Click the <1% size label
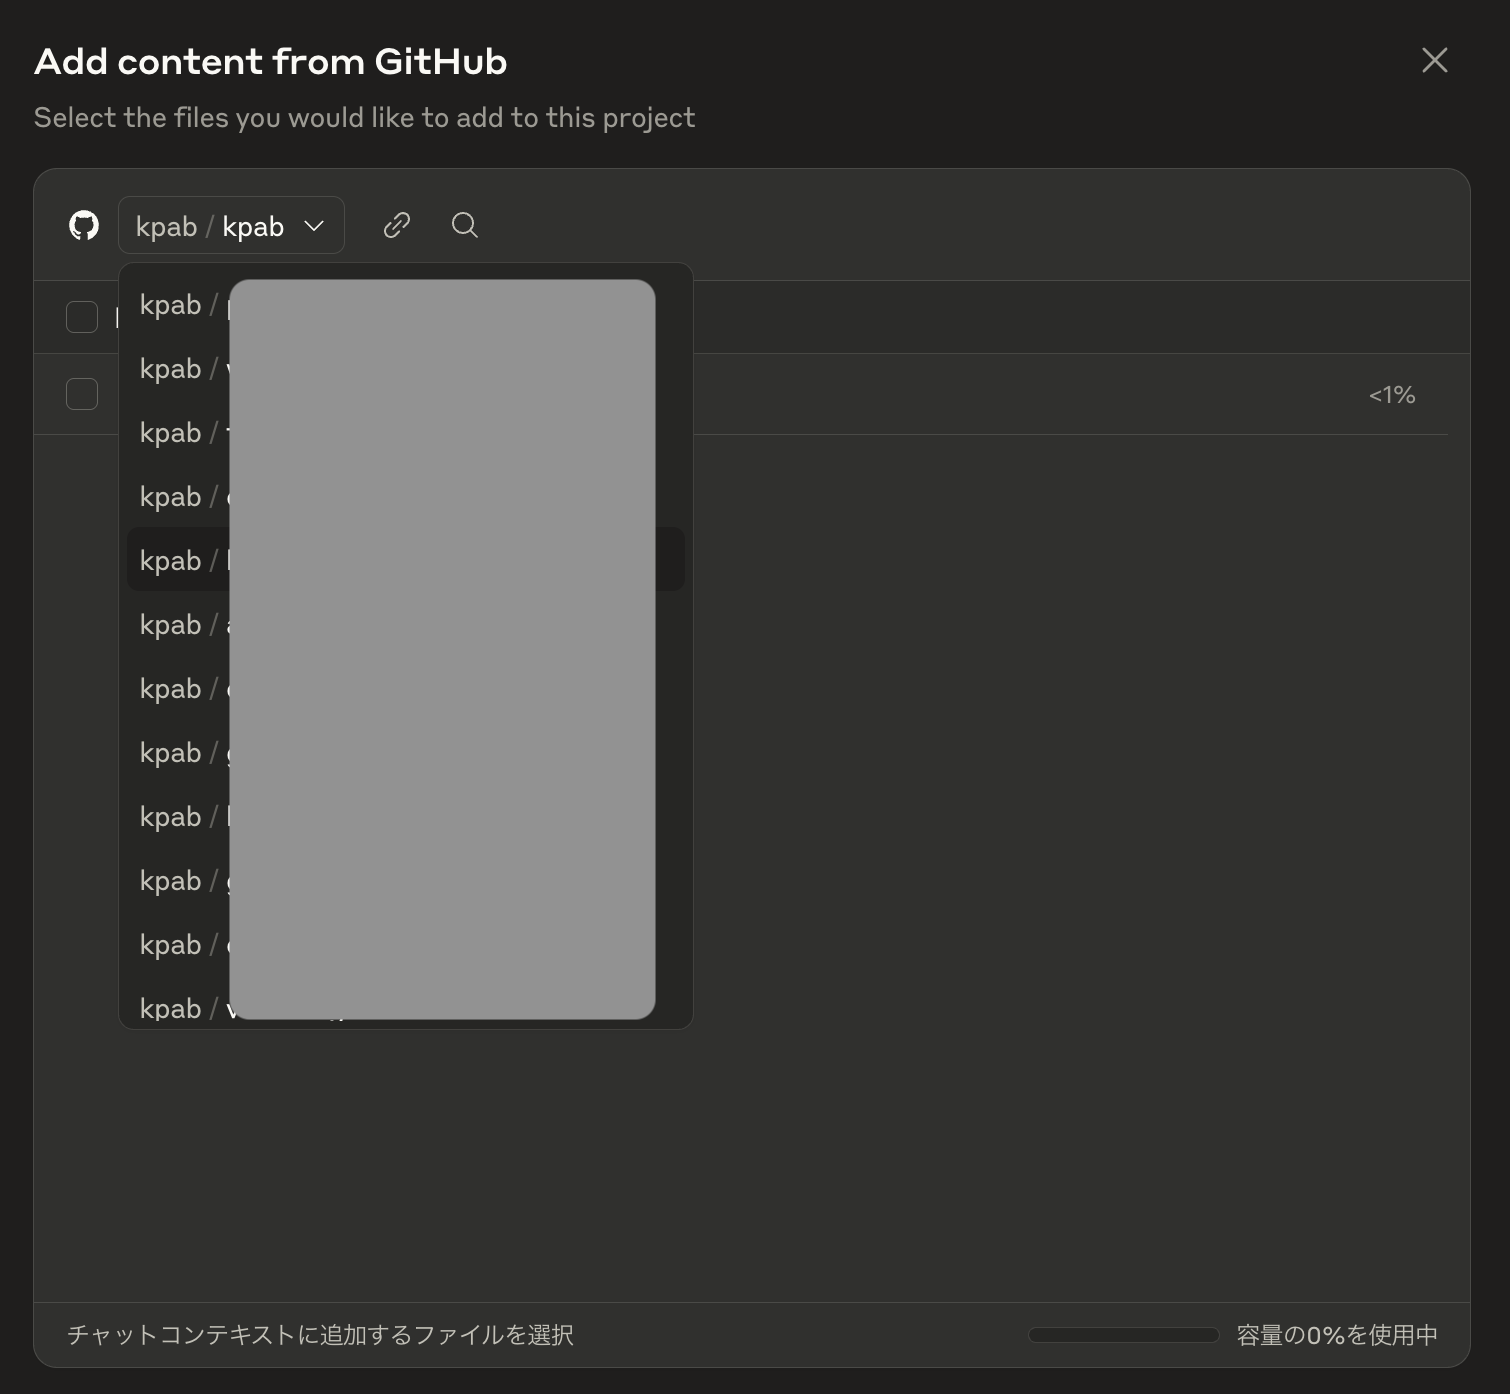Screen dimensions: 1510x1394 [x=1392, y=395]
